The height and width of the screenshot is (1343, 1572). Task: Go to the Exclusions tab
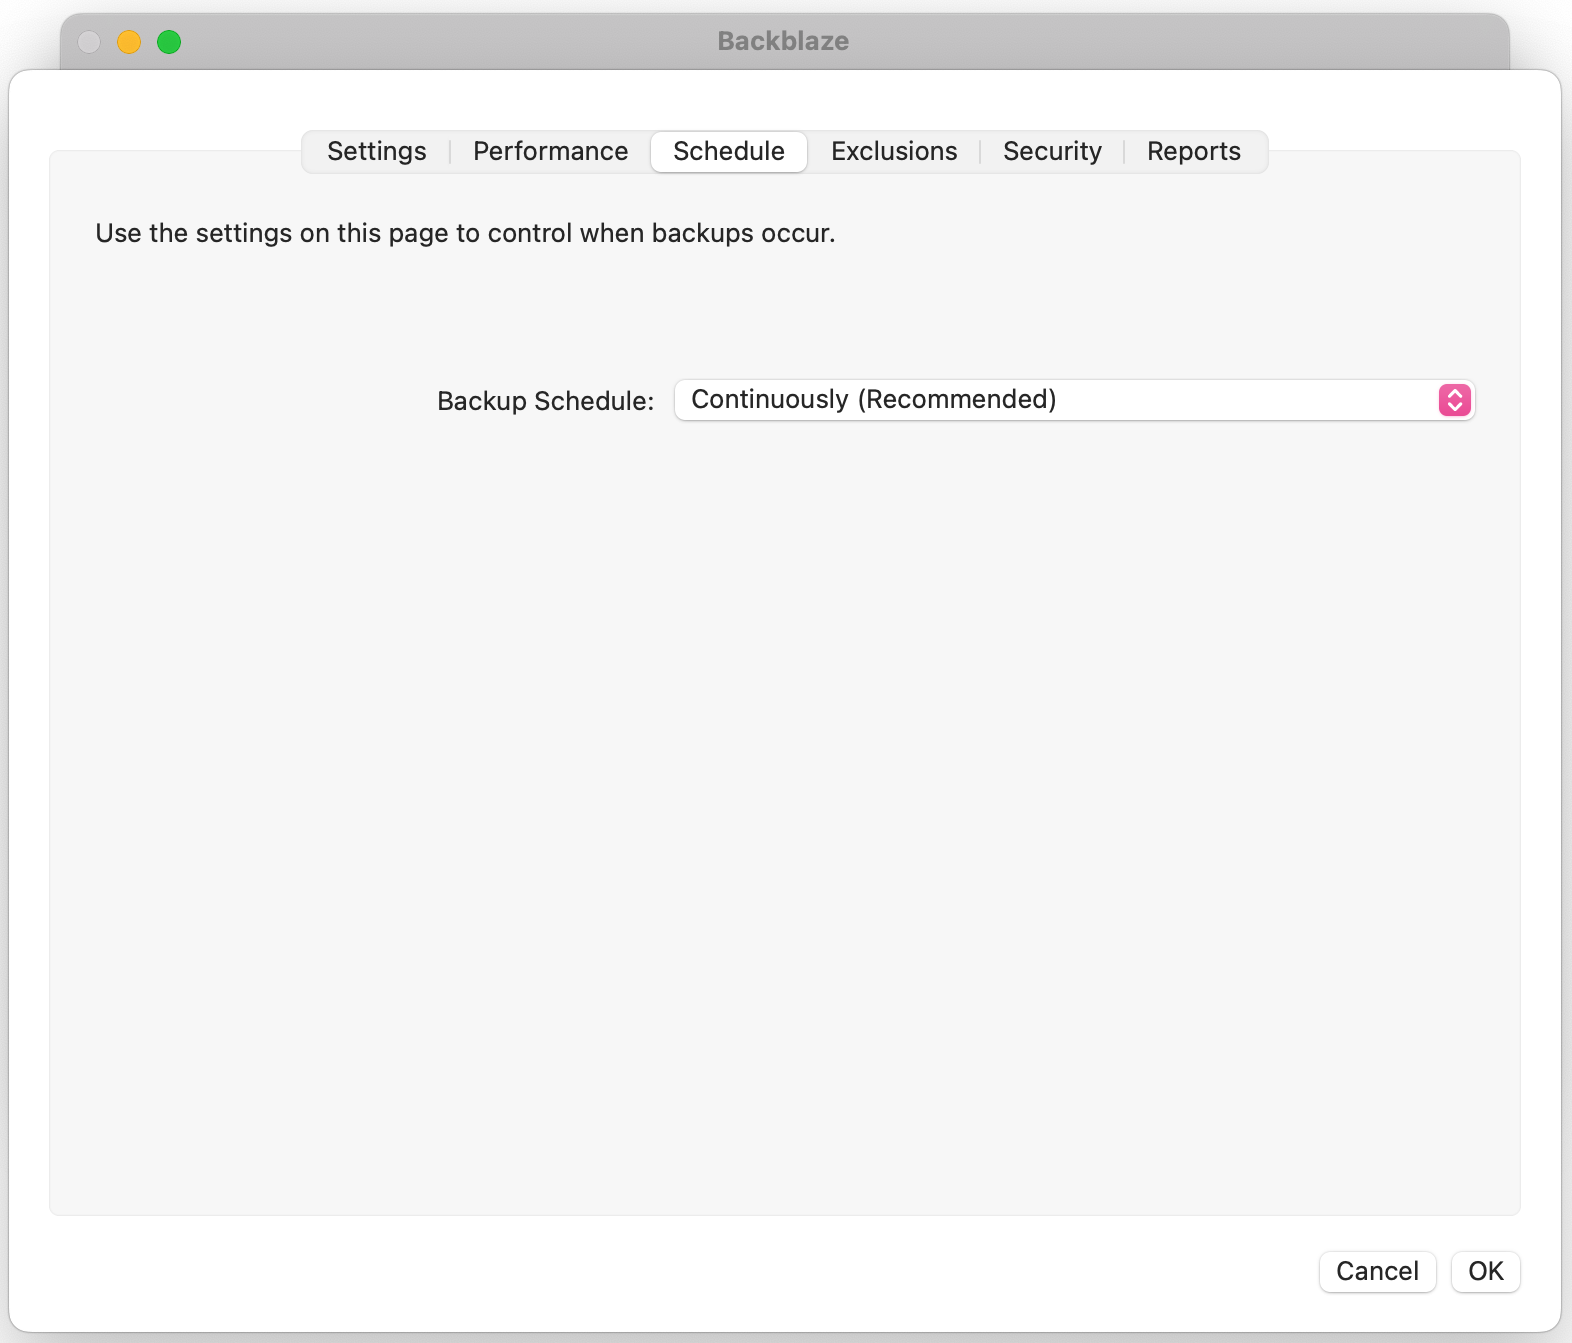click(894, 151)
